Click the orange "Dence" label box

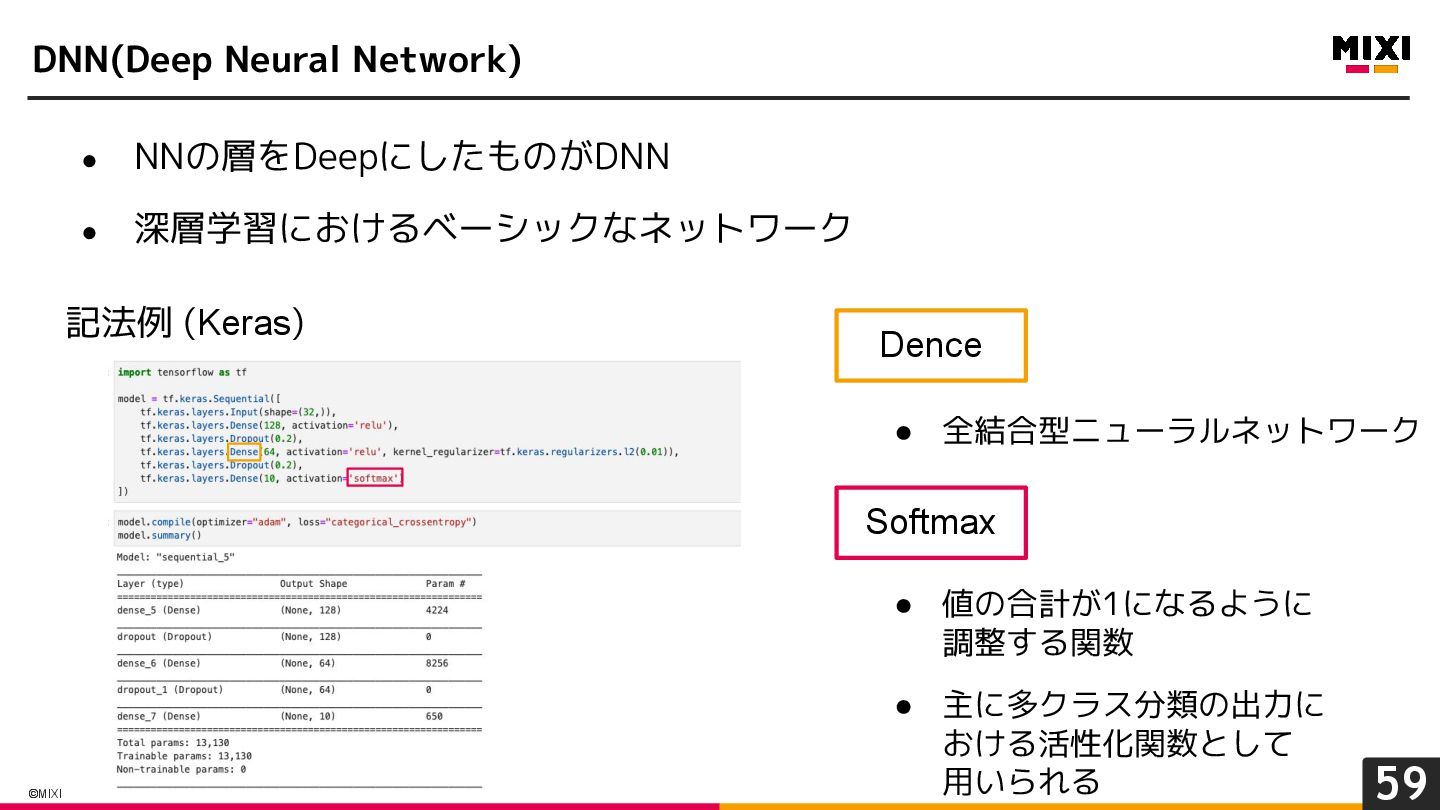click(x=931, y=345)
